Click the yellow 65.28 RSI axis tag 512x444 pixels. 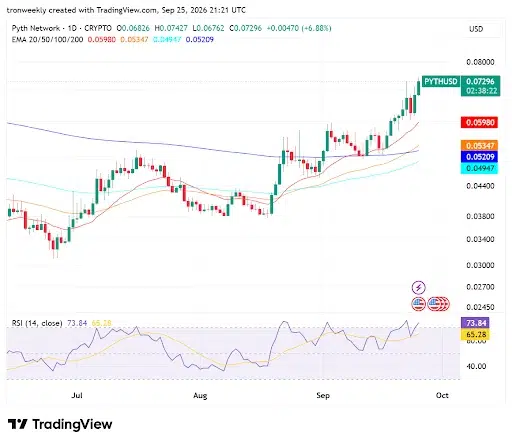point(475,334)
